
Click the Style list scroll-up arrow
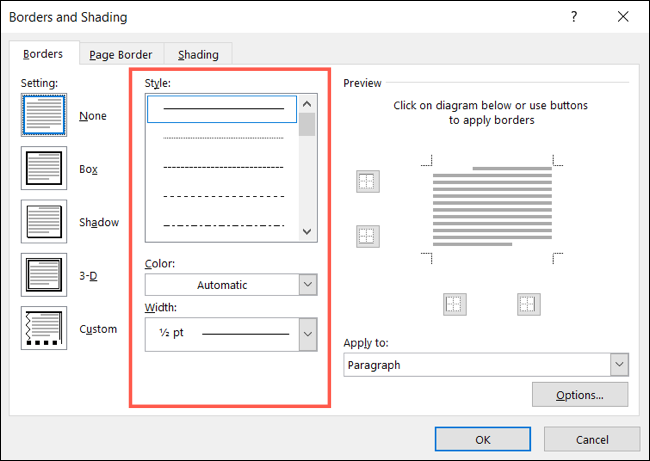click(x=307, y=104)
